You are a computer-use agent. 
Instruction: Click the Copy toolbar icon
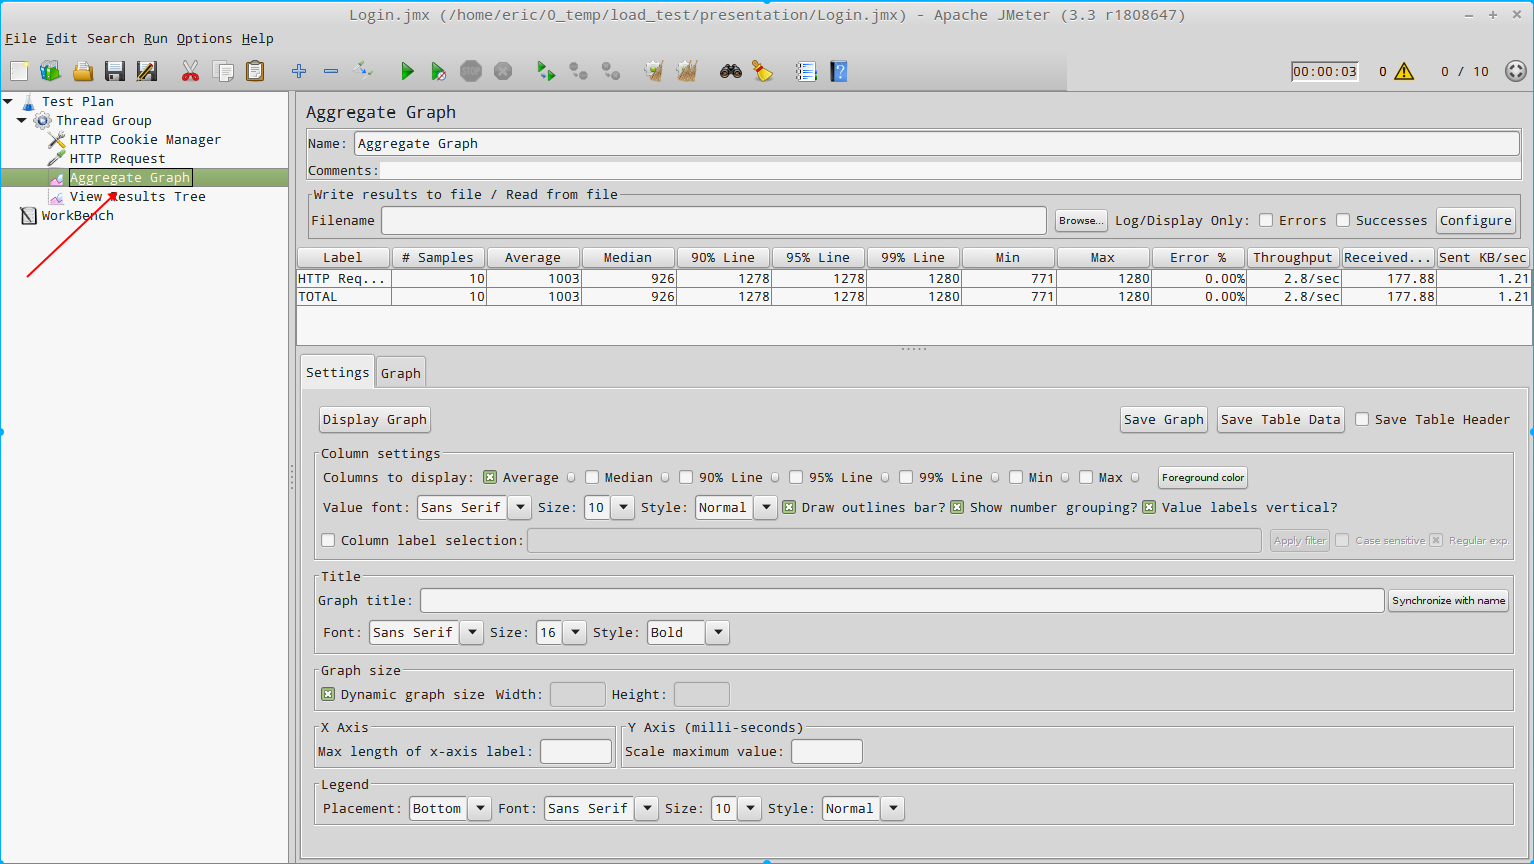tap(223, 71)
